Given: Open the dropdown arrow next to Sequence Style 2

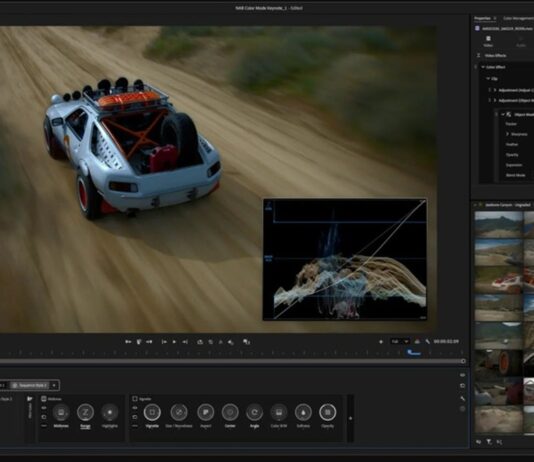Looking at the screenshot, I should 54,385.
